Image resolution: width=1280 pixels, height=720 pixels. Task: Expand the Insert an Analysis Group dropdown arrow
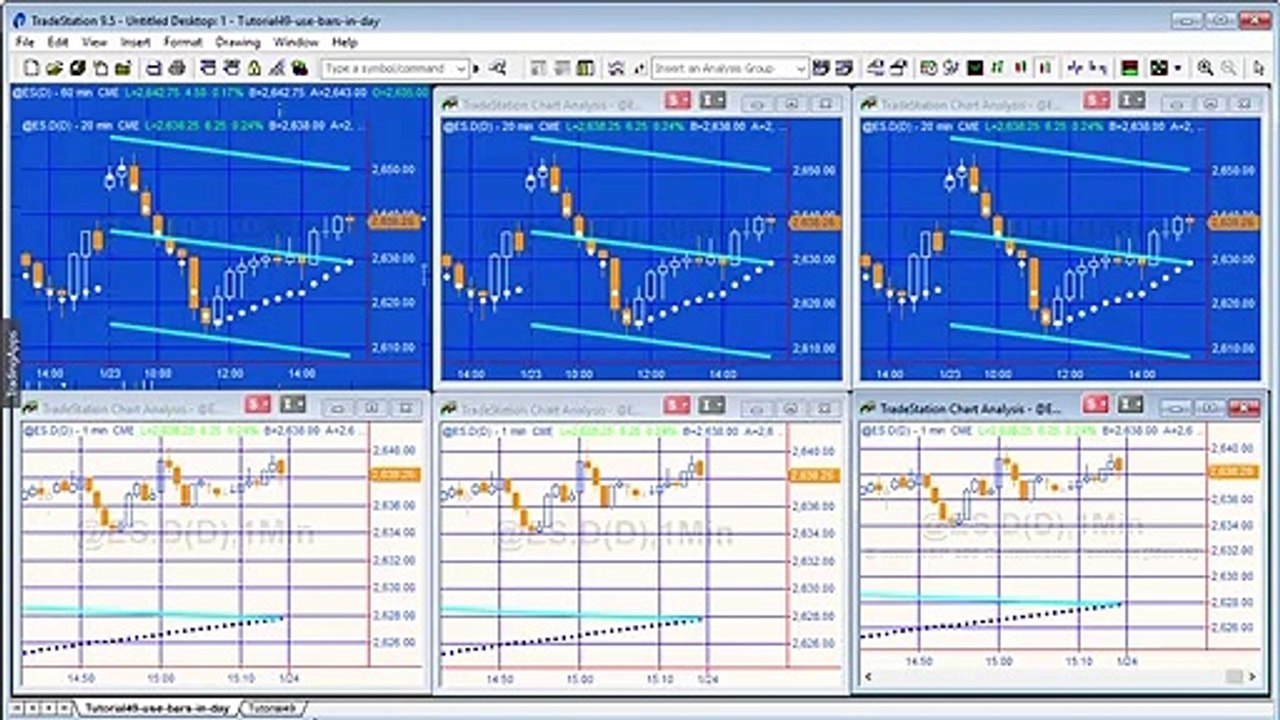801,68
